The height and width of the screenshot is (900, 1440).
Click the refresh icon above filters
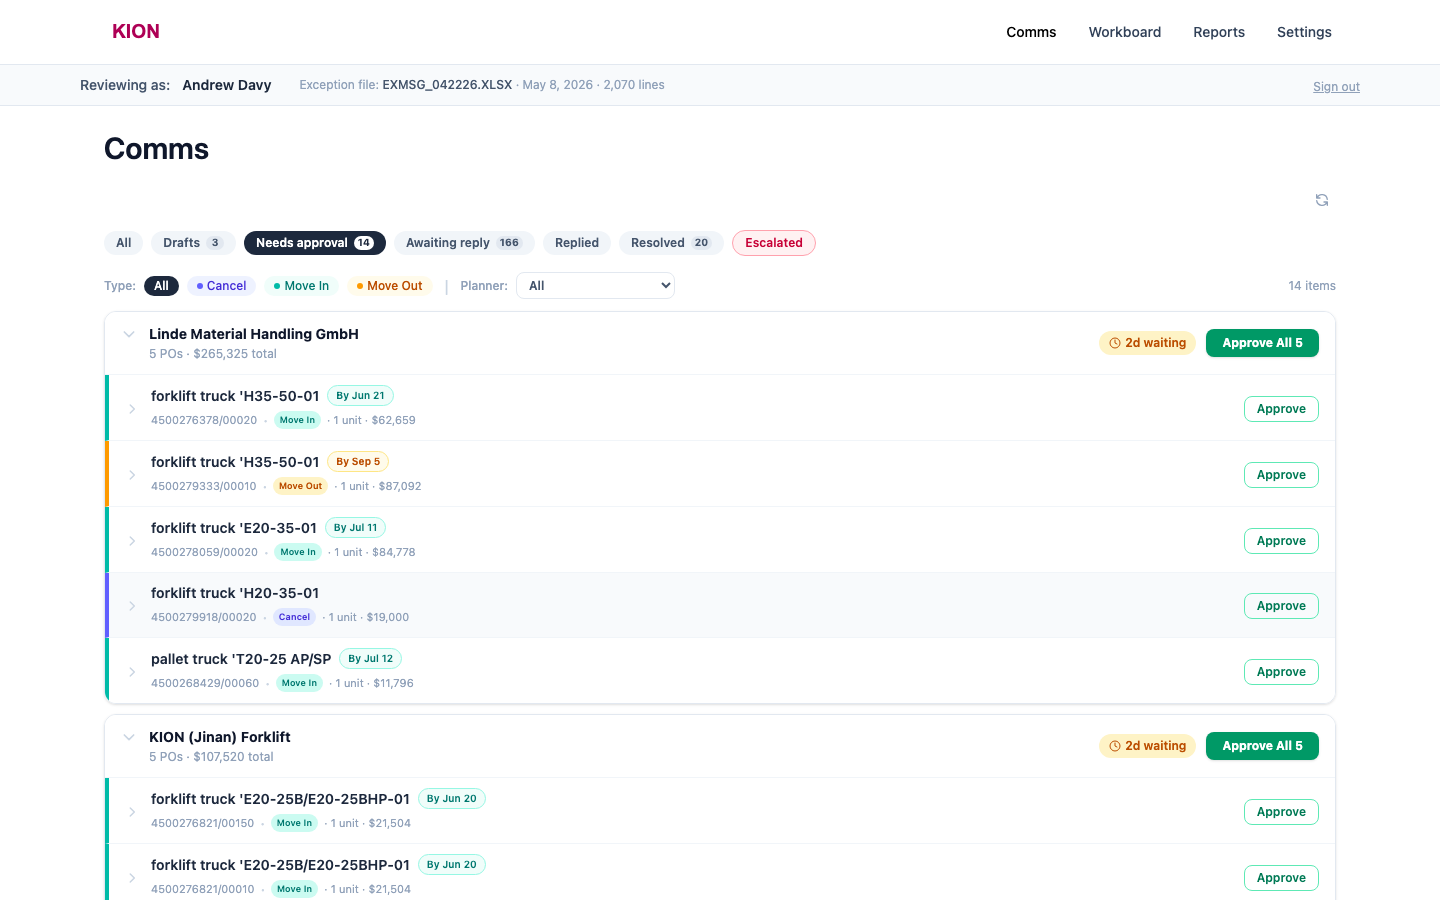tap(1322, 200)
